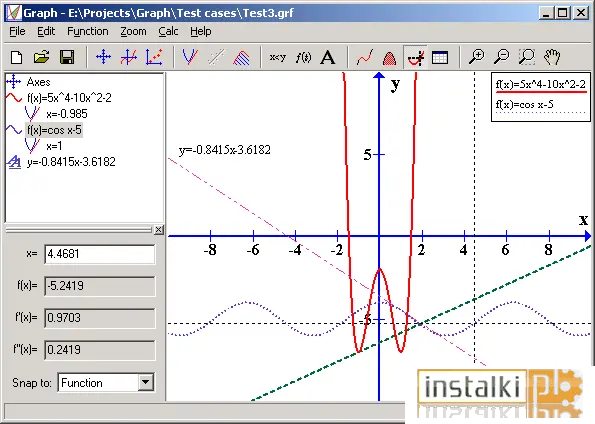This screenshot has width=595, height=424.
Task: Click the Insert trendline toolbar icon
Action: [216, 58]
